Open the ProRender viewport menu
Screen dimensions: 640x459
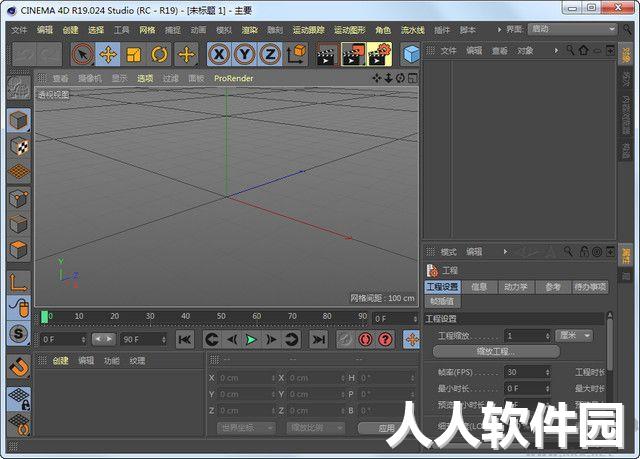tap(233, 78)
